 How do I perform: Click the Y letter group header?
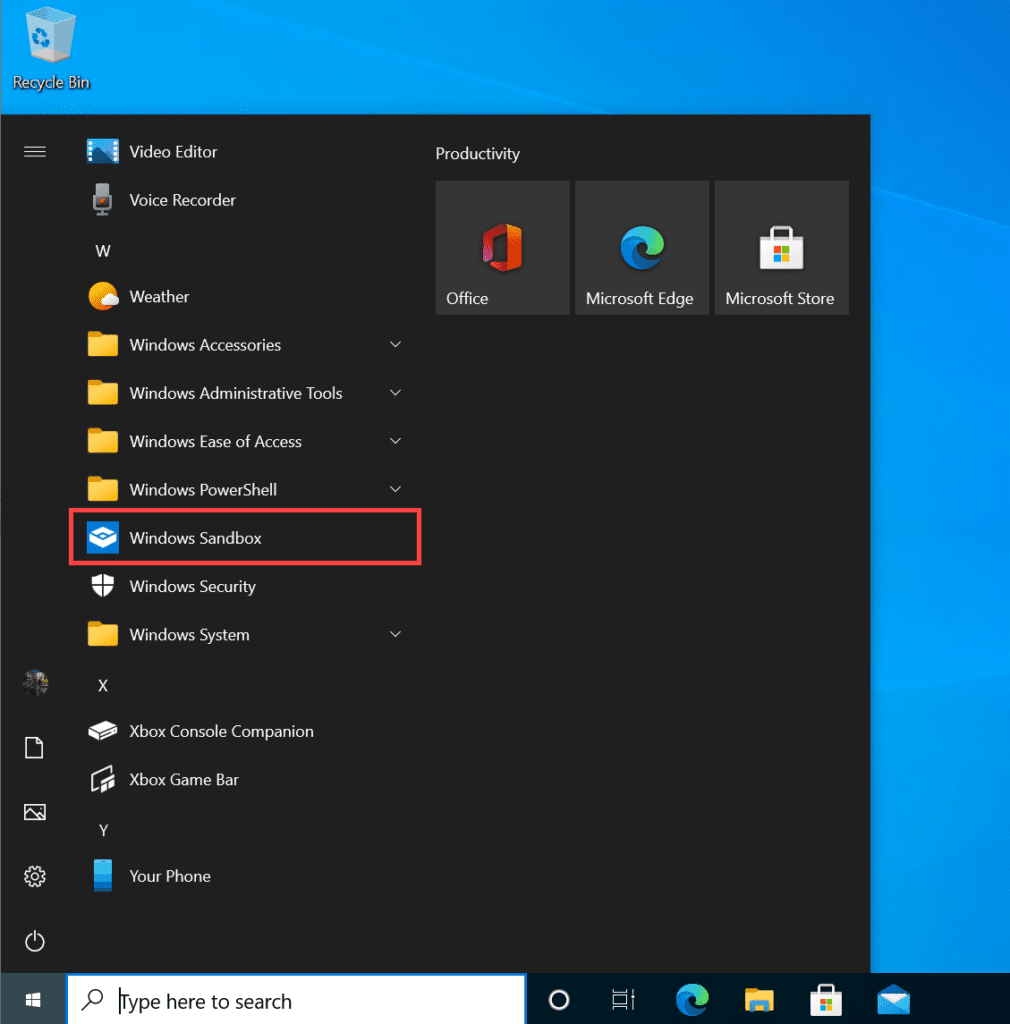(103, 831)
